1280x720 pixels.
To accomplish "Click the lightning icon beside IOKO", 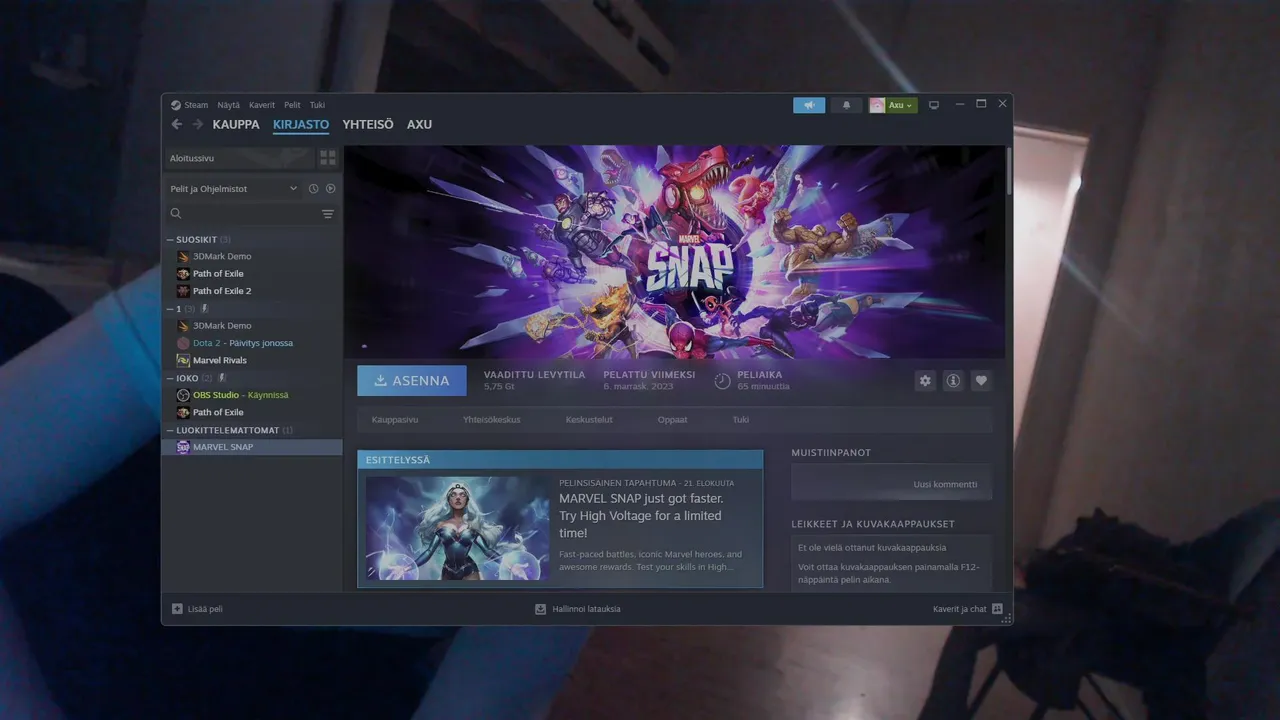I will click(222, 378).
